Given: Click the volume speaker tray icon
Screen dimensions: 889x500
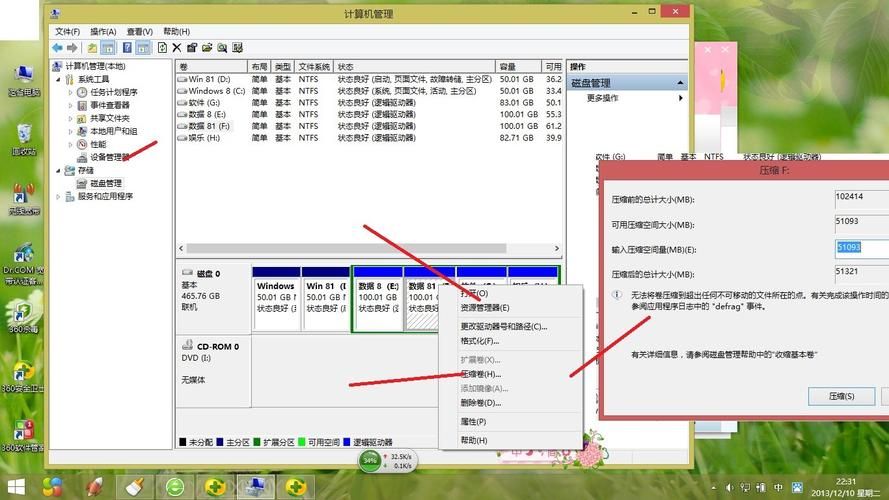Looking at the screenshot, I should (x=730, y=488).
